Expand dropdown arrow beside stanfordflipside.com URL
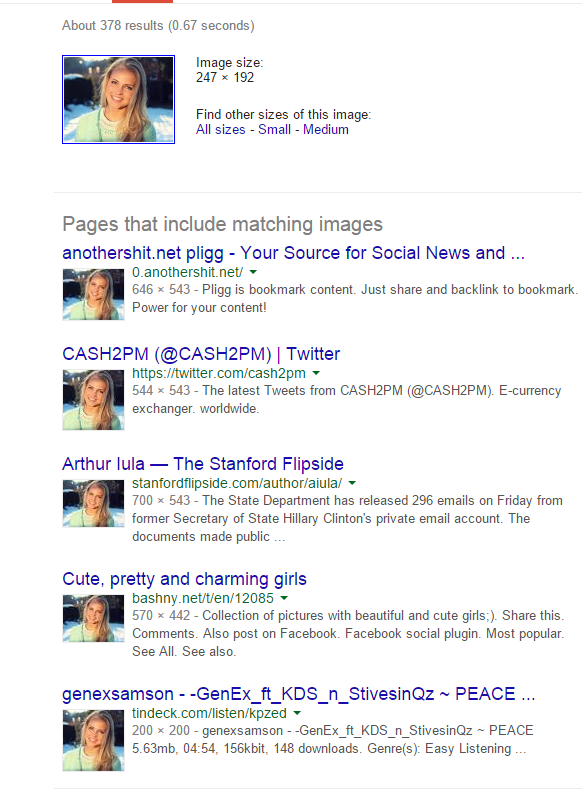Image resolution: width=582 pixels, height=796 pixels. [x=352, y=483]
